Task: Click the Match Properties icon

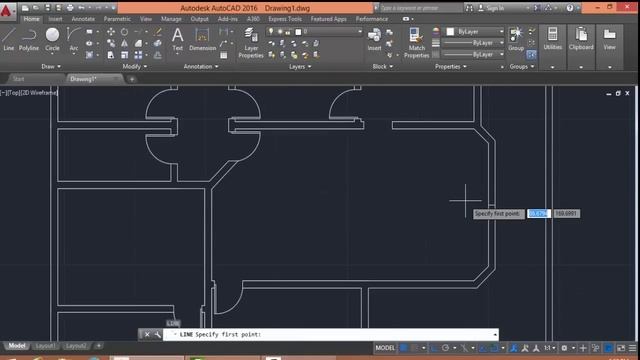Action: 416,43
